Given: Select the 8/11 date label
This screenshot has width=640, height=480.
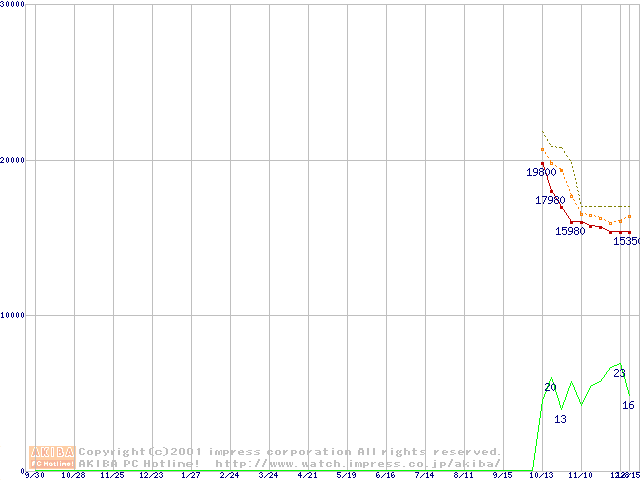Looking at the screenshot, I should coord(464,476).
